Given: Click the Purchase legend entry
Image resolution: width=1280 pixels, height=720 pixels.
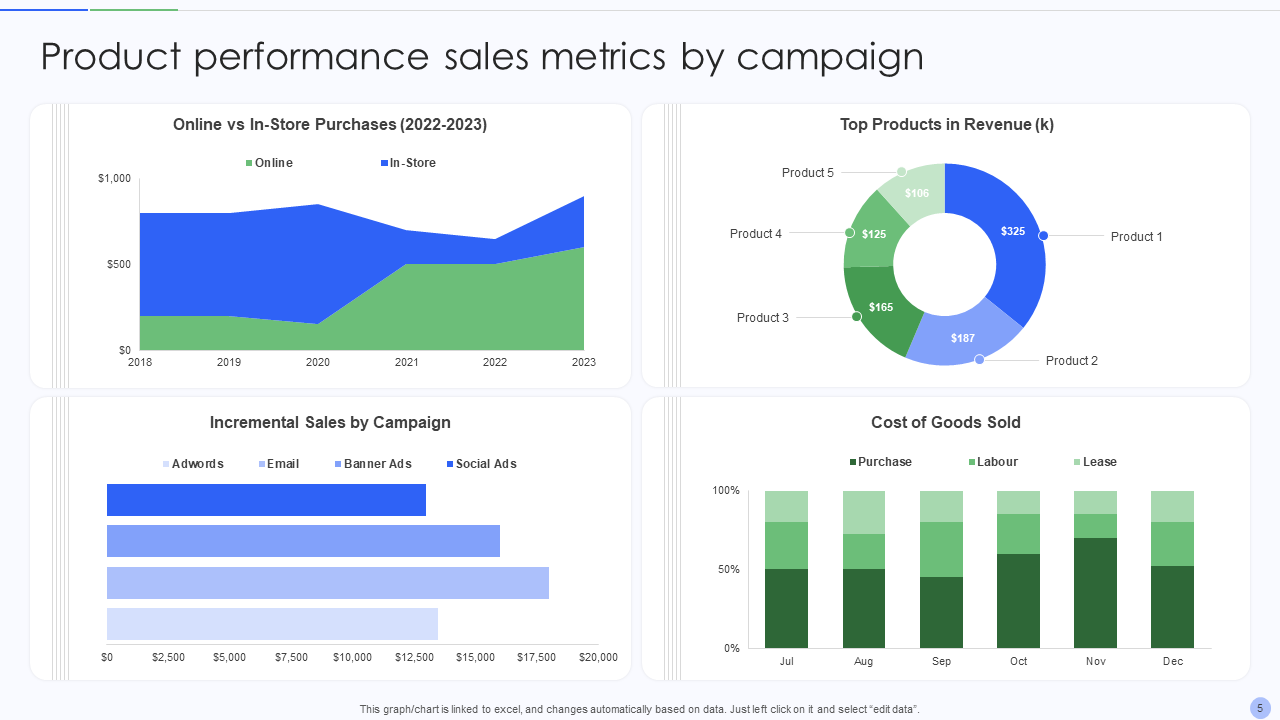Looking at the screenshot, I should [880, 462].
